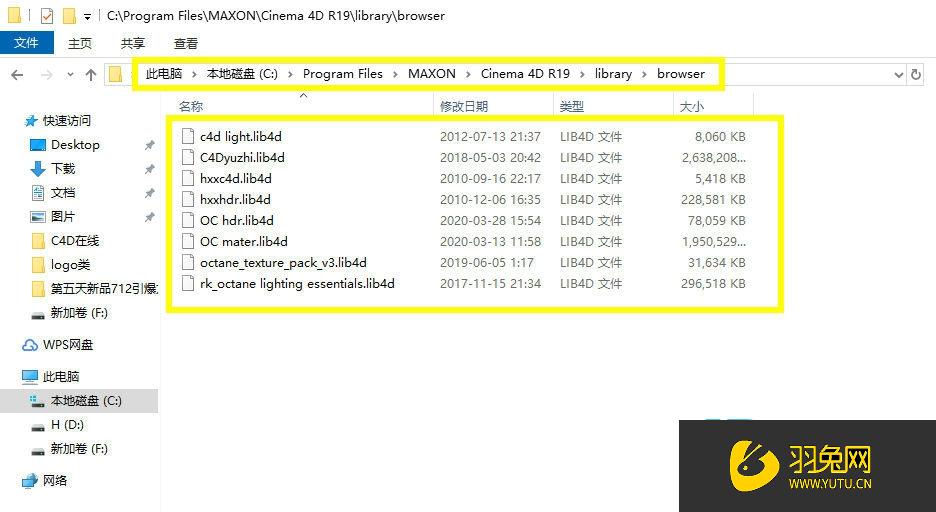The width and height of the screenshot is (936, 512).
Task: Click file icon of OC hdr.lib4d
Action: (x=188, y=220)
